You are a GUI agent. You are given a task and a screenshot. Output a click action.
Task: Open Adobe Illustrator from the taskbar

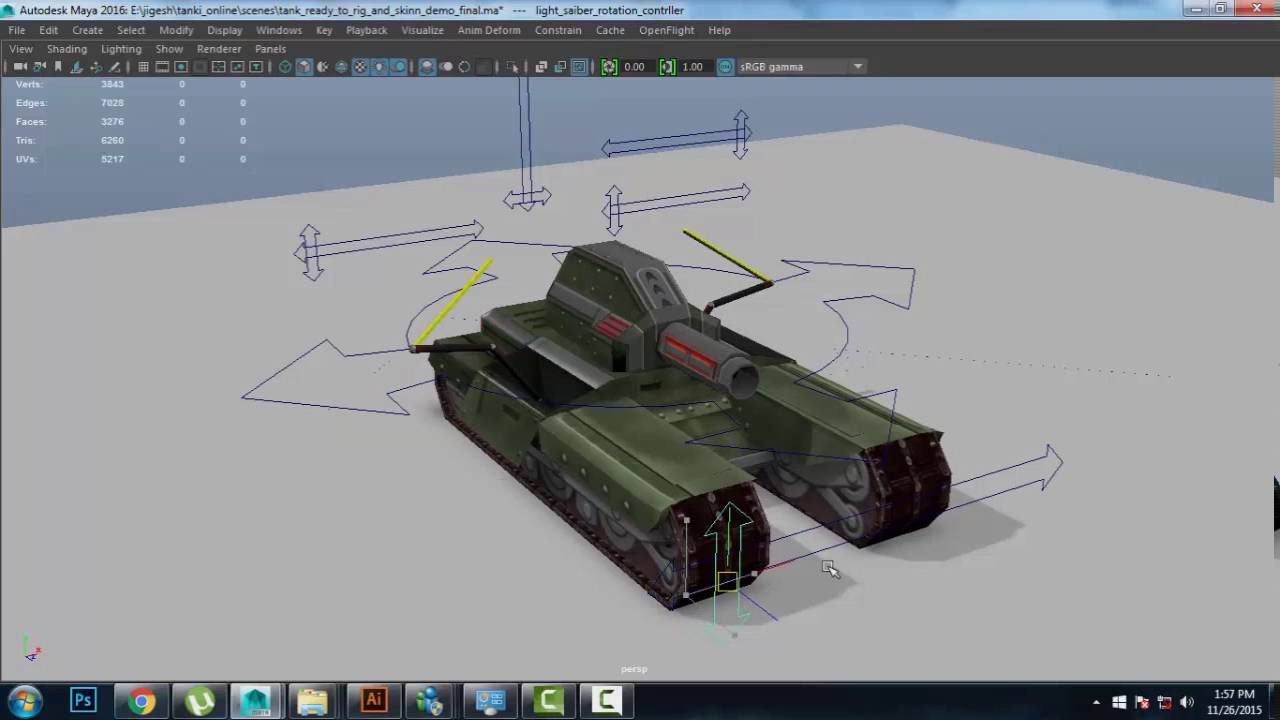click(374, 701)
